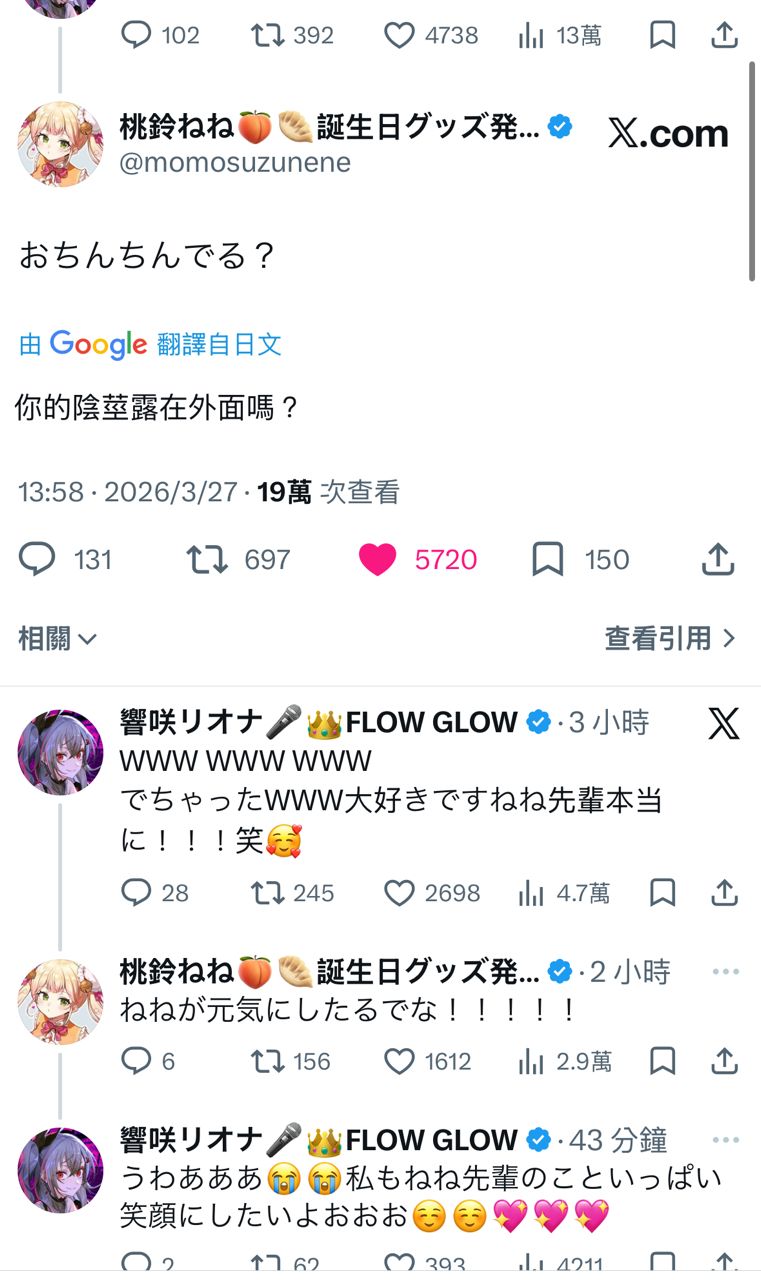Like 響咲リオナ's reply with 2698 likes
Viewport: 761px width, 1280px height.
[399, 893]
